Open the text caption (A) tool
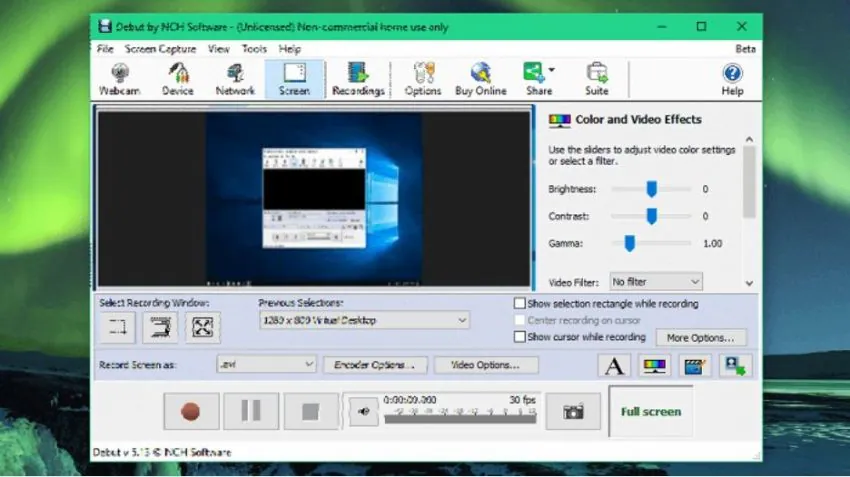850x477 pixels. pyautogui.click(x=614, y=366)
